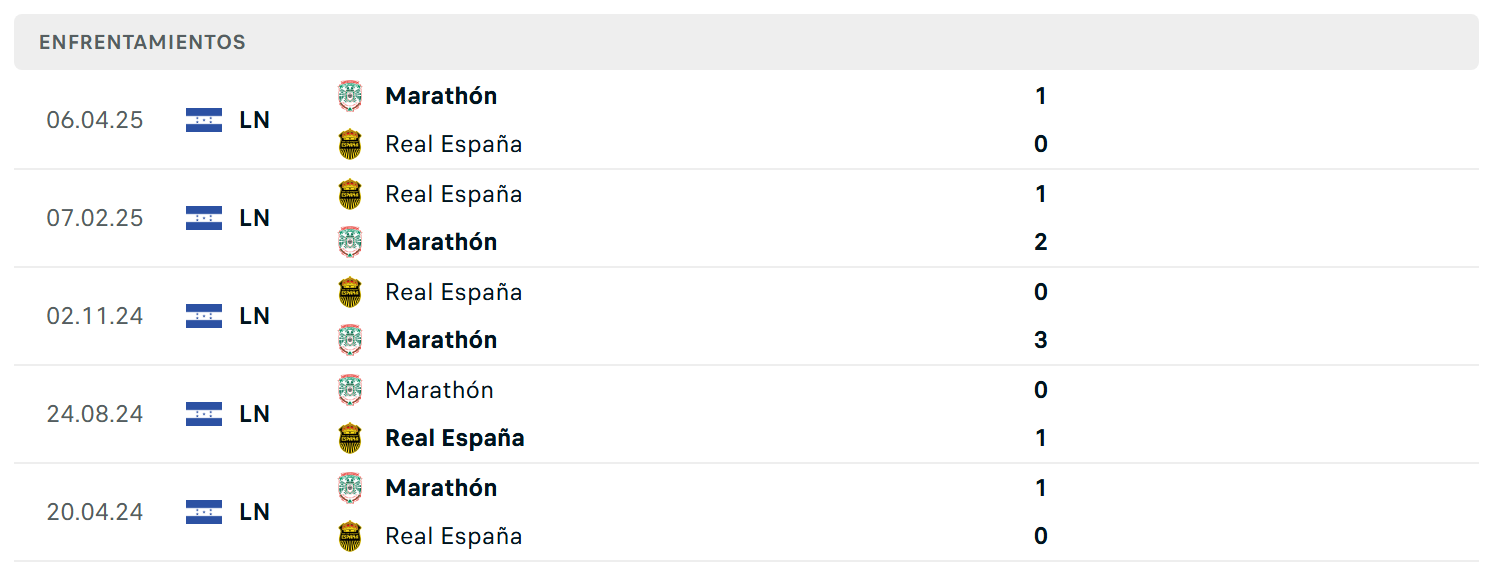Click Real España crest in 24.08.24 match

350,438
